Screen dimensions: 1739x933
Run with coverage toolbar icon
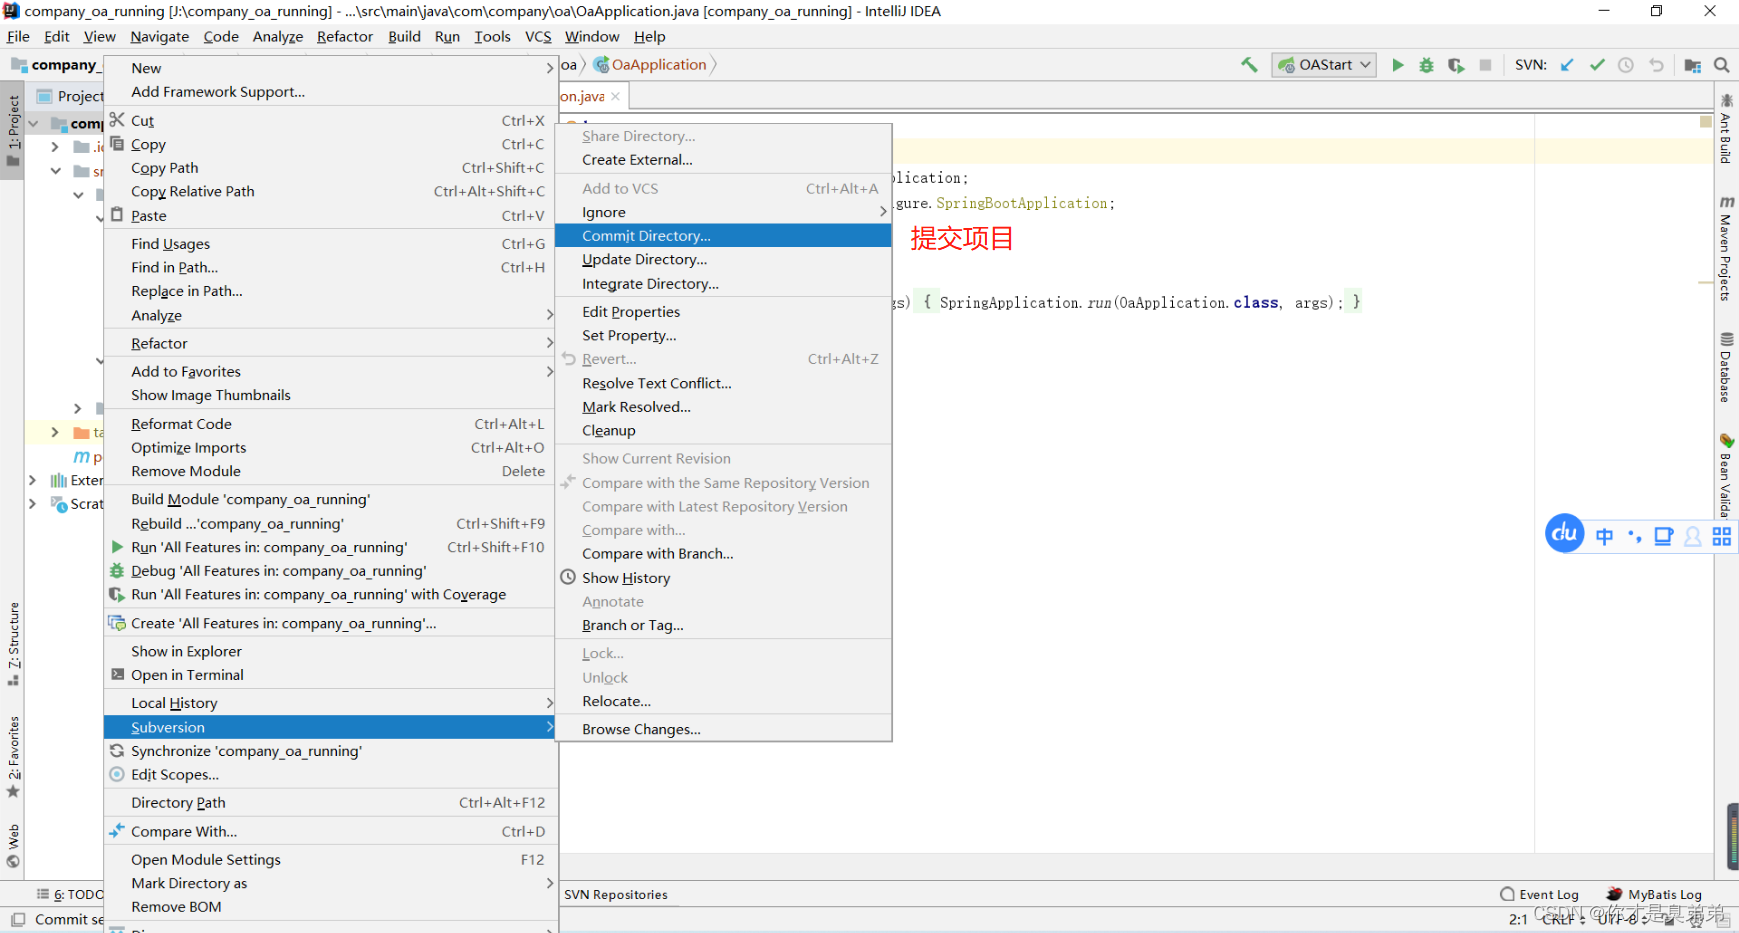click(1456, 65)
